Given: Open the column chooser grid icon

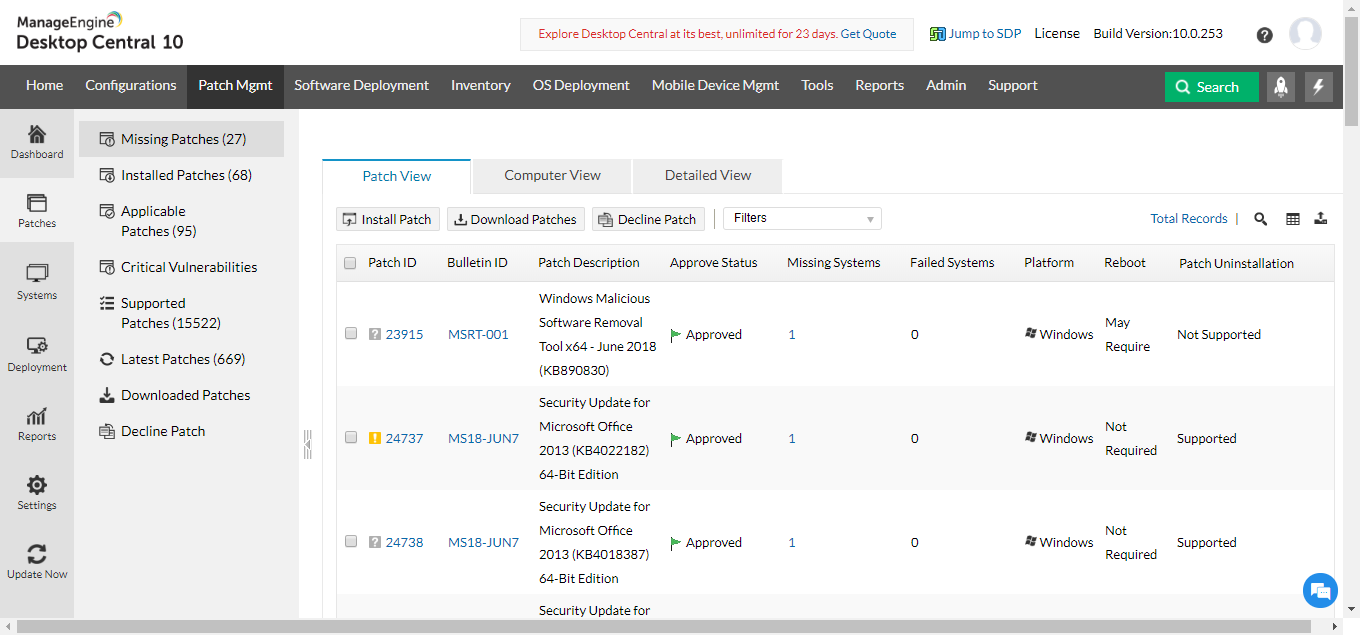Looking at the screenshot, I should [x=1292, y=218].
